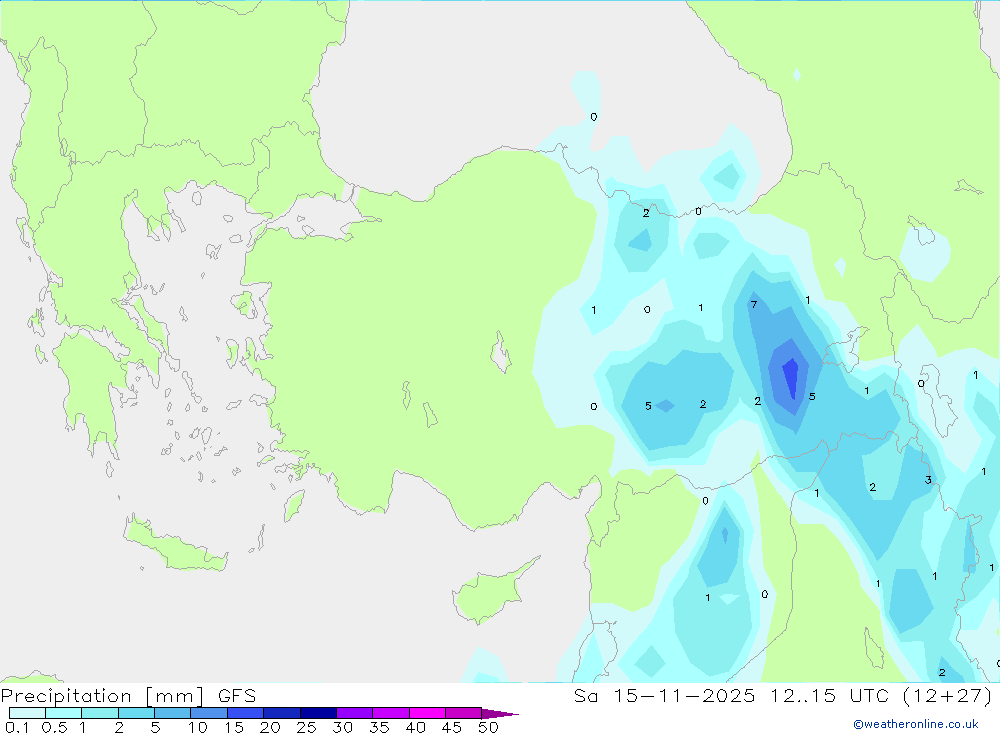Screen dimensions: 1000x733
Task: Click the legend scale label '35'
Action: tap(379, 727)
